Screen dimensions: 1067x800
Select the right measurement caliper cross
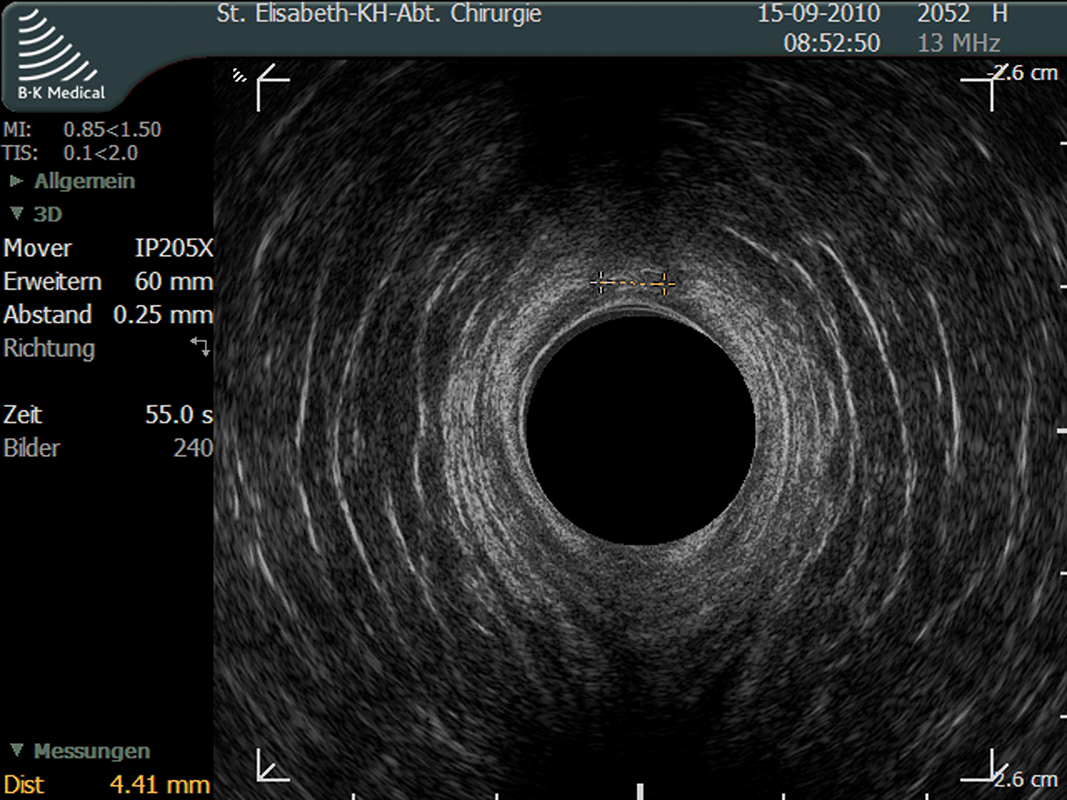tap(664, 283)
